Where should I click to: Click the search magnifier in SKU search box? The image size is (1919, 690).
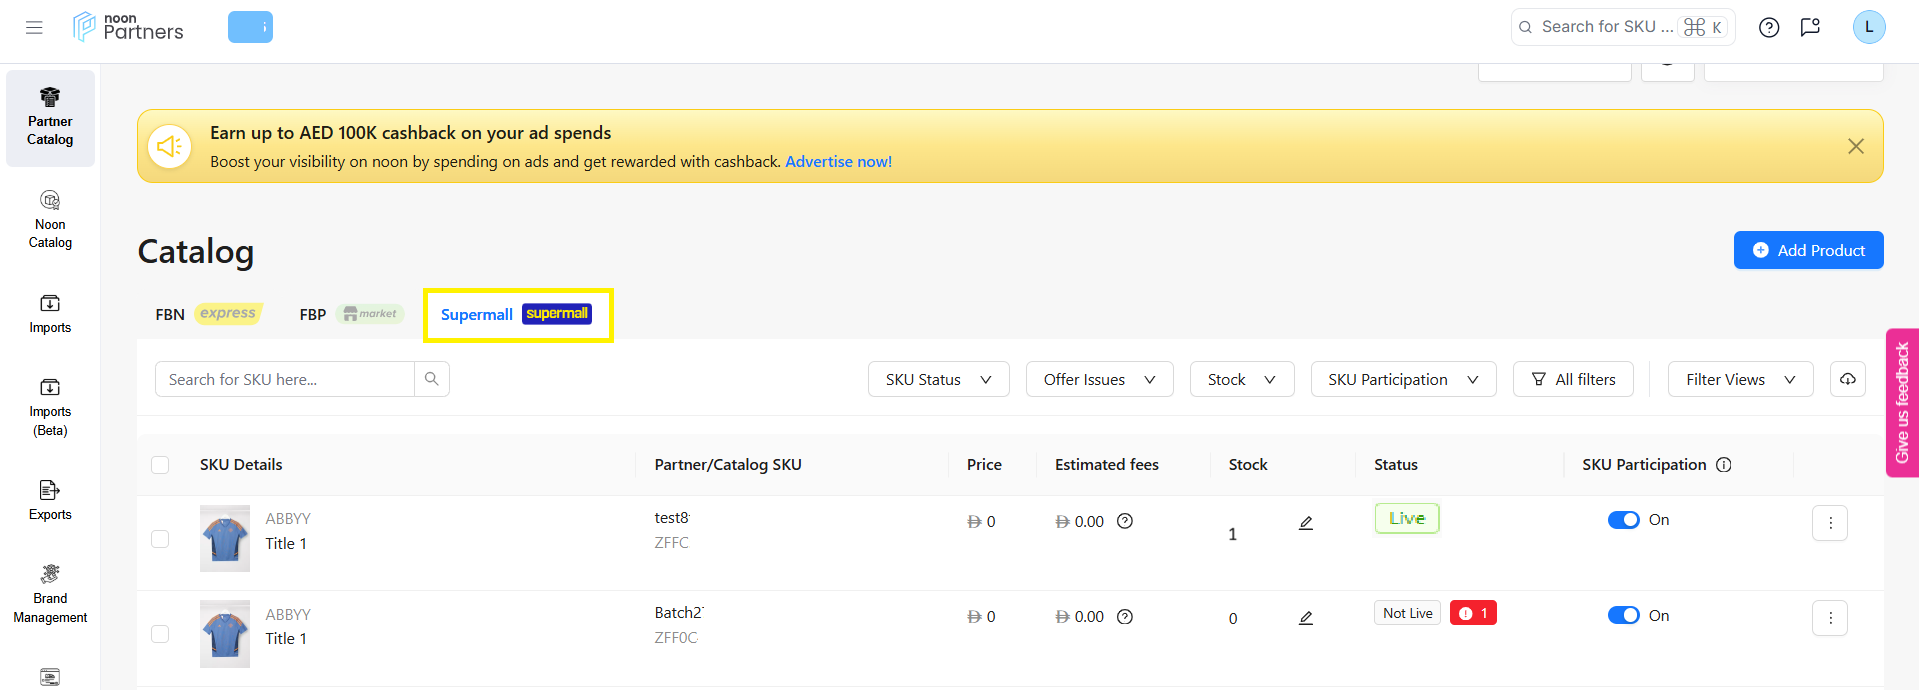coord(432,379)
